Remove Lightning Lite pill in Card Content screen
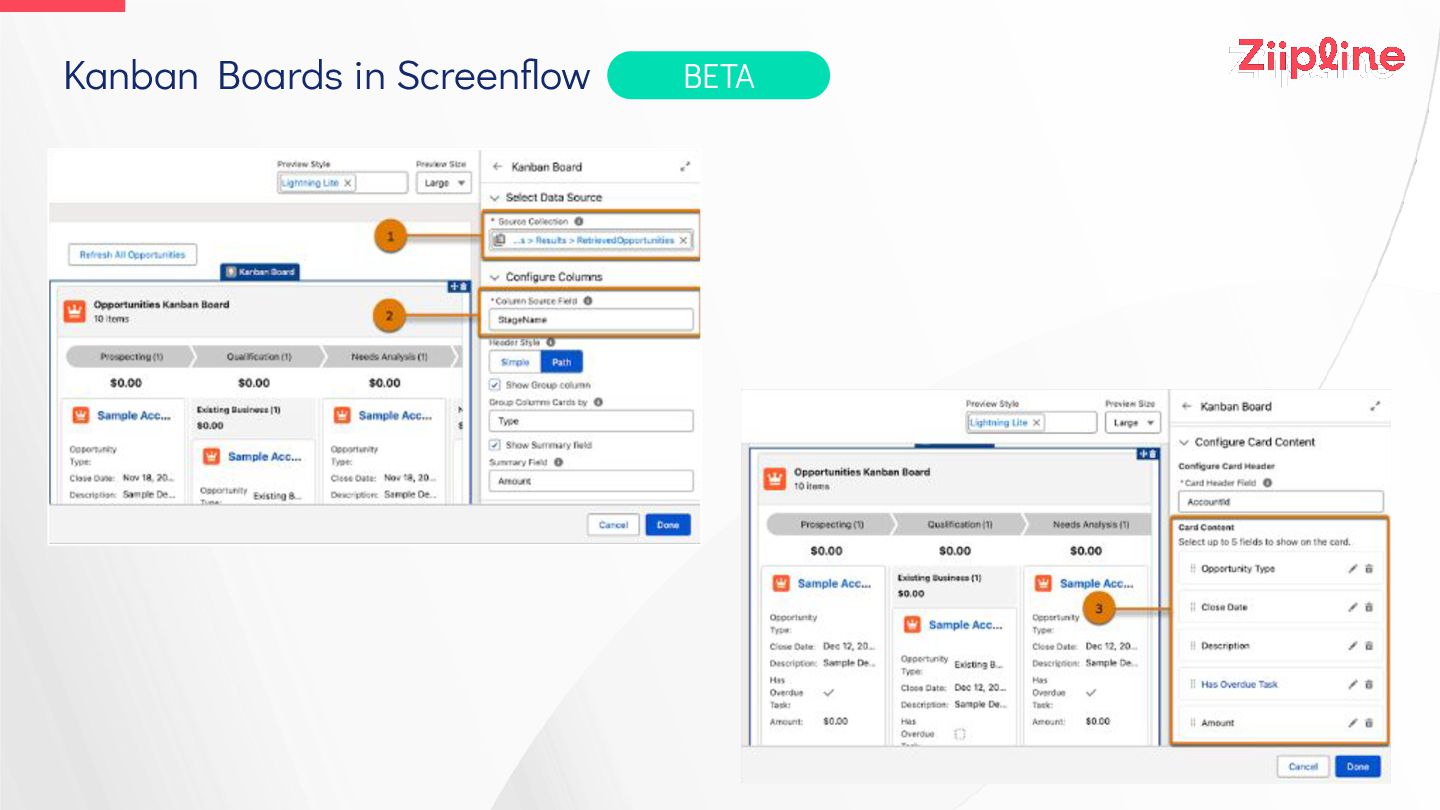This screenshot has height=810, width=1440. (x=1037, y=422)
